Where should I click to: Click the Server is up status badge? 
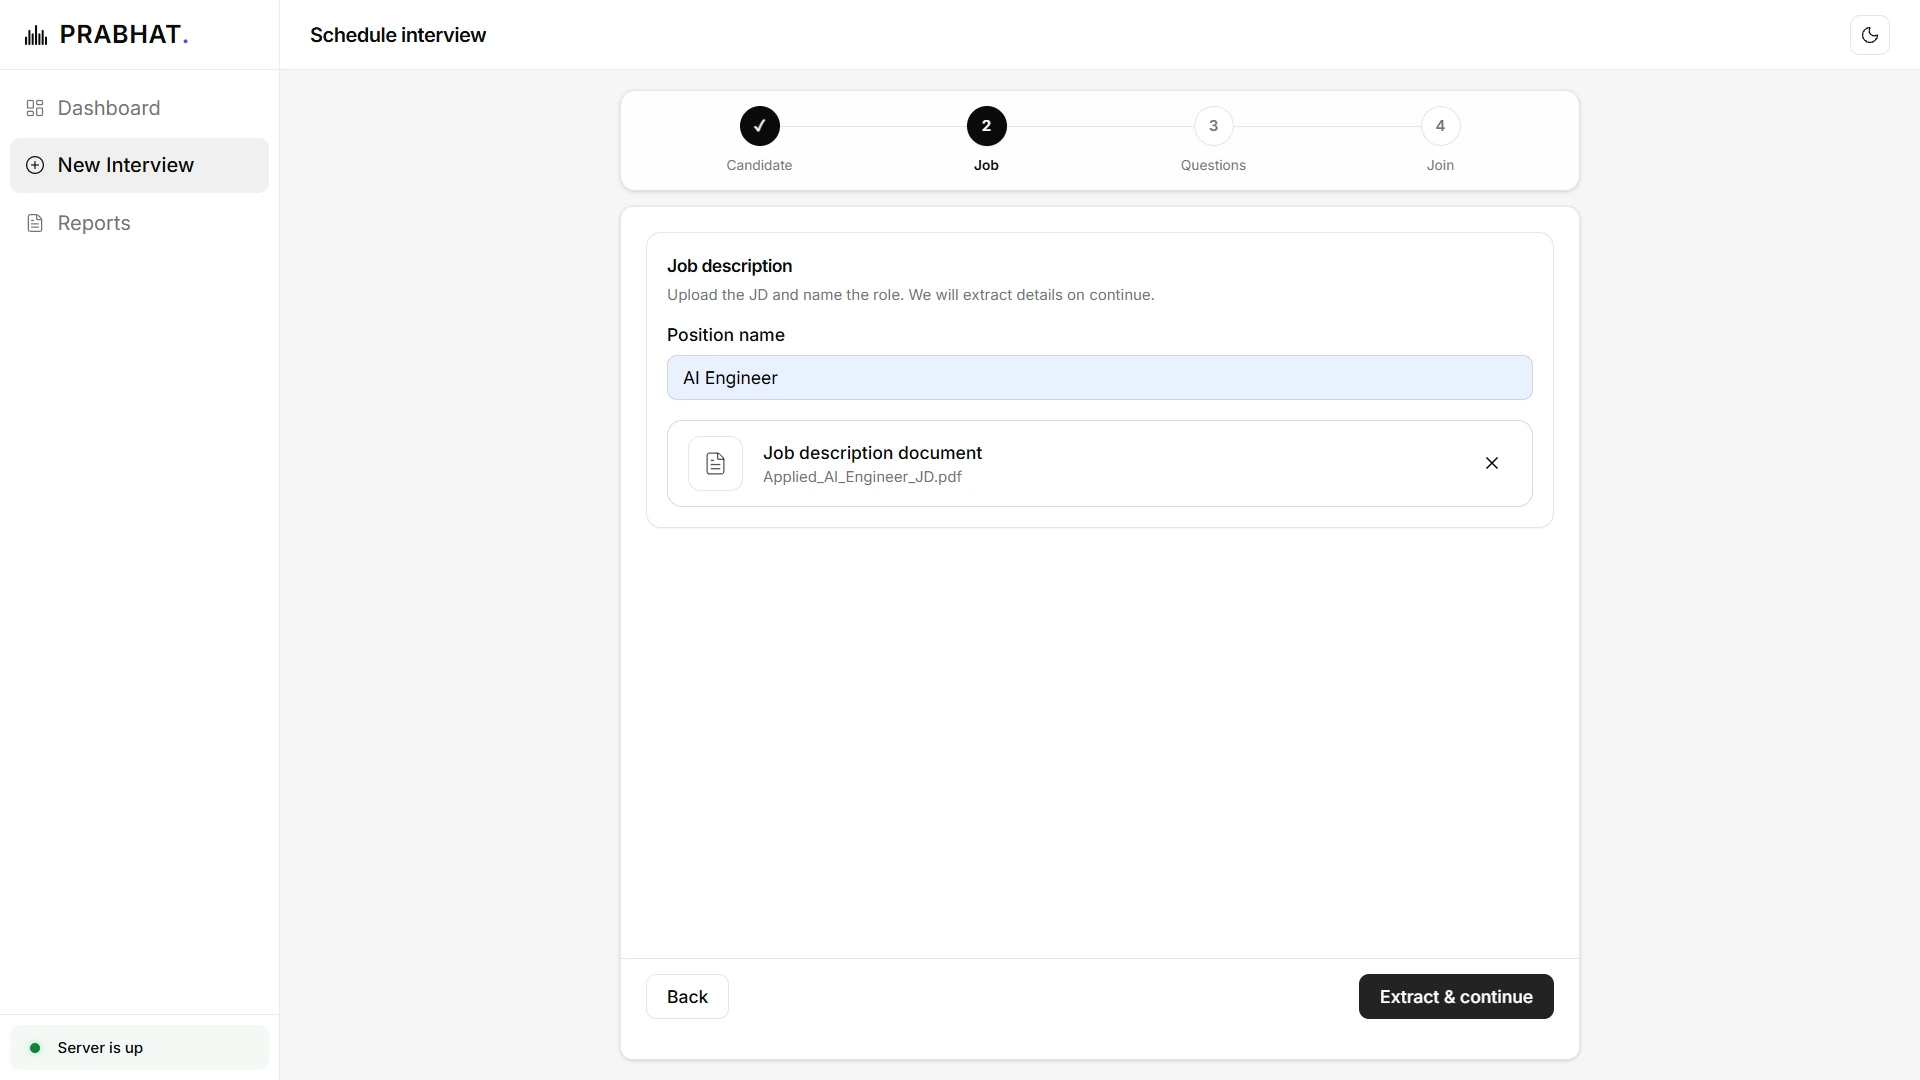[x=139, y=1048]
